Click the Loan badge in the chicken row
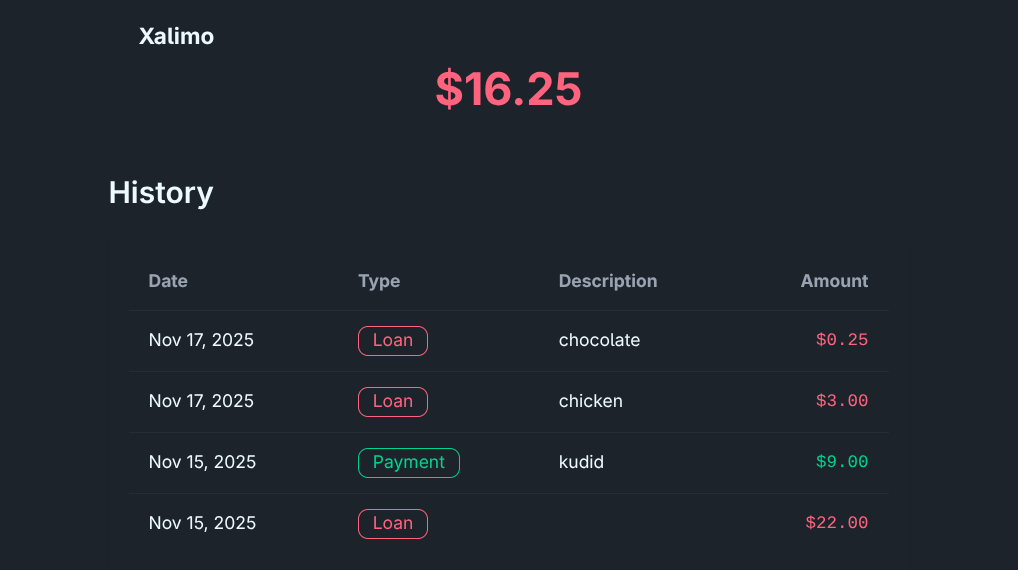Viewport: 1018px width, 570px height. click(393, 401)
